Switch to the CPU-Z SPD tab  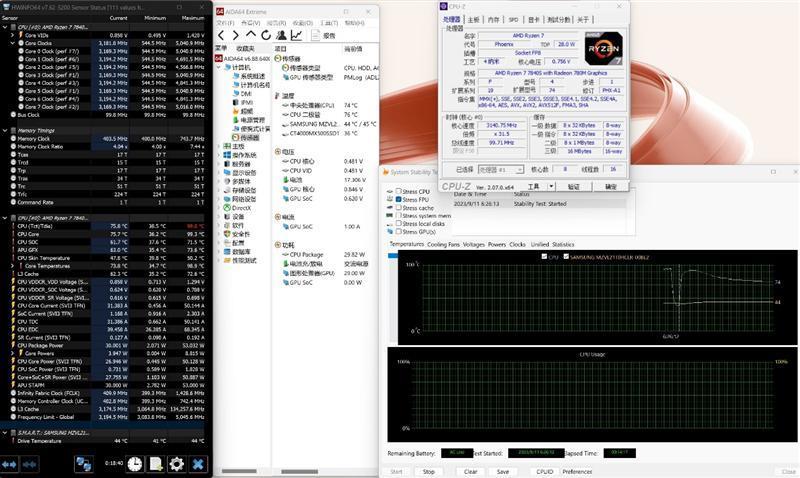(513, 19)
